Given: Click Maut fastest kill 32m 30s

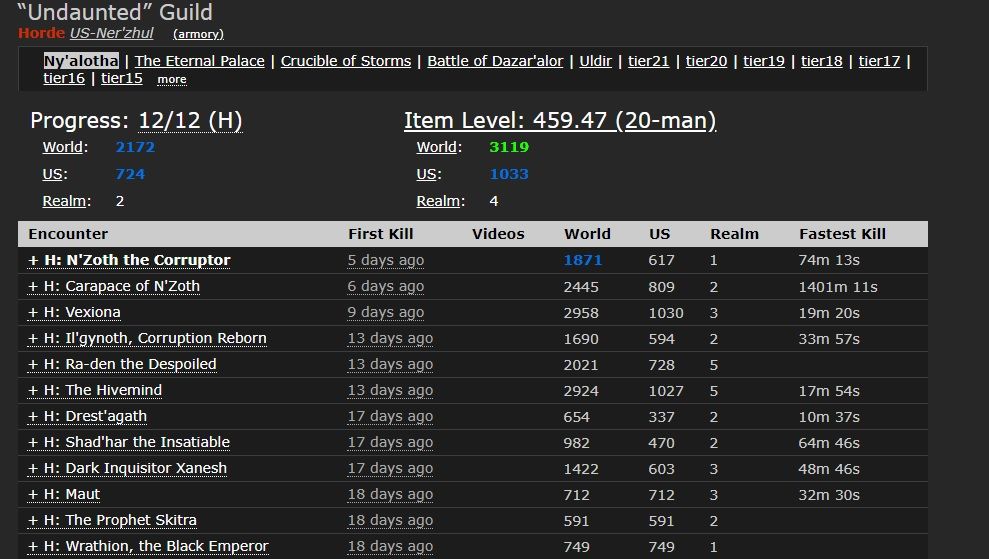Looking at the screenshot, I should [x=829, y=495].
